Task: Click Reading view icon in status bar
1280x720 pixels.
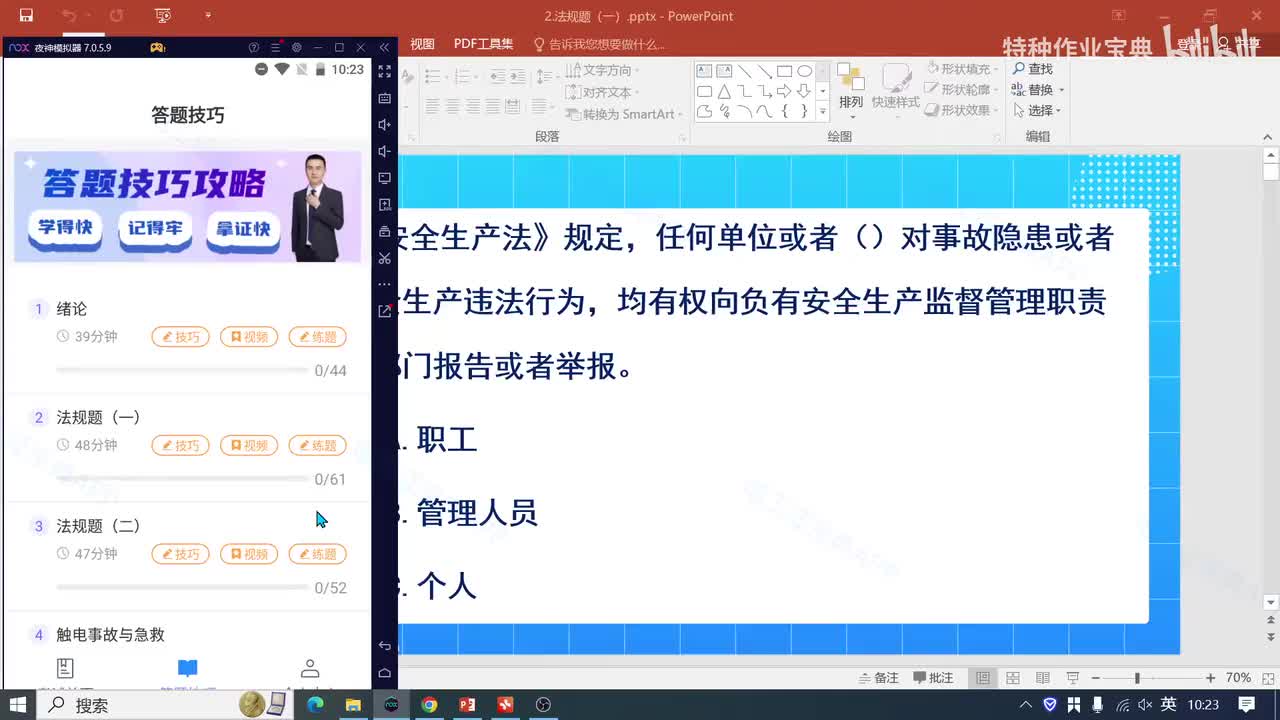Action: pyautogui.click(x=1043, y=678)
